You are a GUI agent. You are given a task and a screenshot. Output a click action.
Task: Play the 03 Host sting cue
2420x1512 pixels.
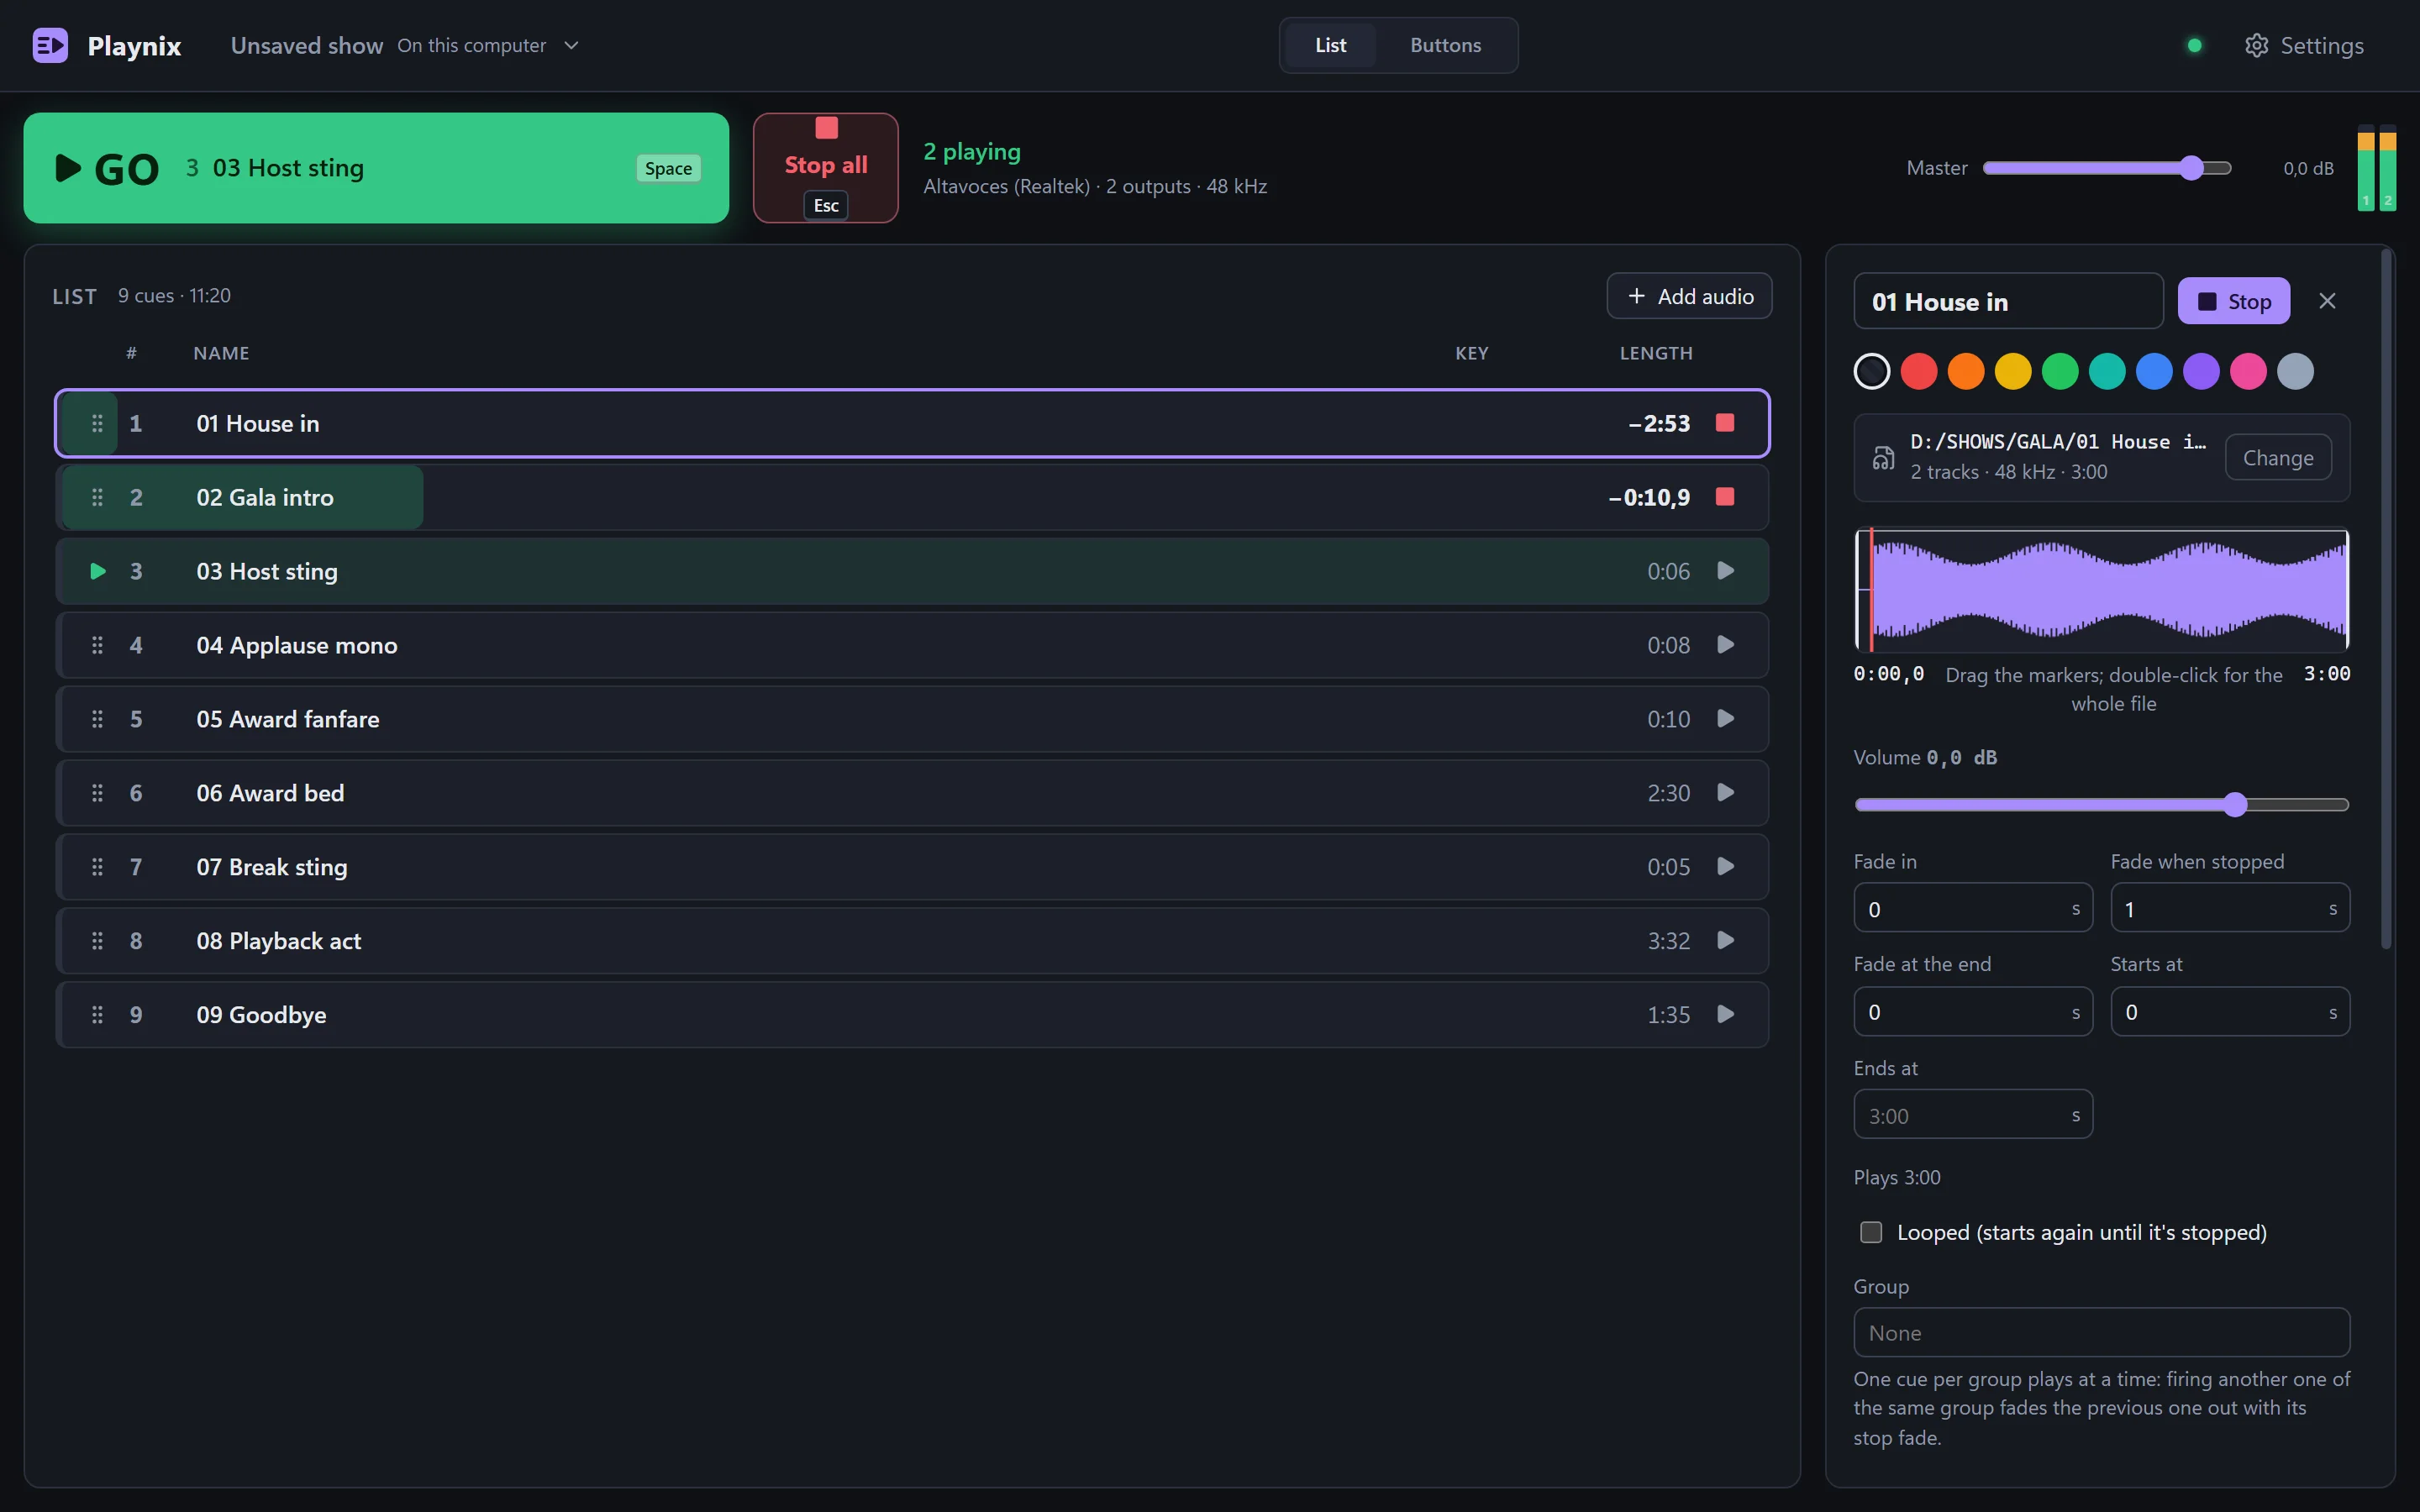(x=1725, y=571)
